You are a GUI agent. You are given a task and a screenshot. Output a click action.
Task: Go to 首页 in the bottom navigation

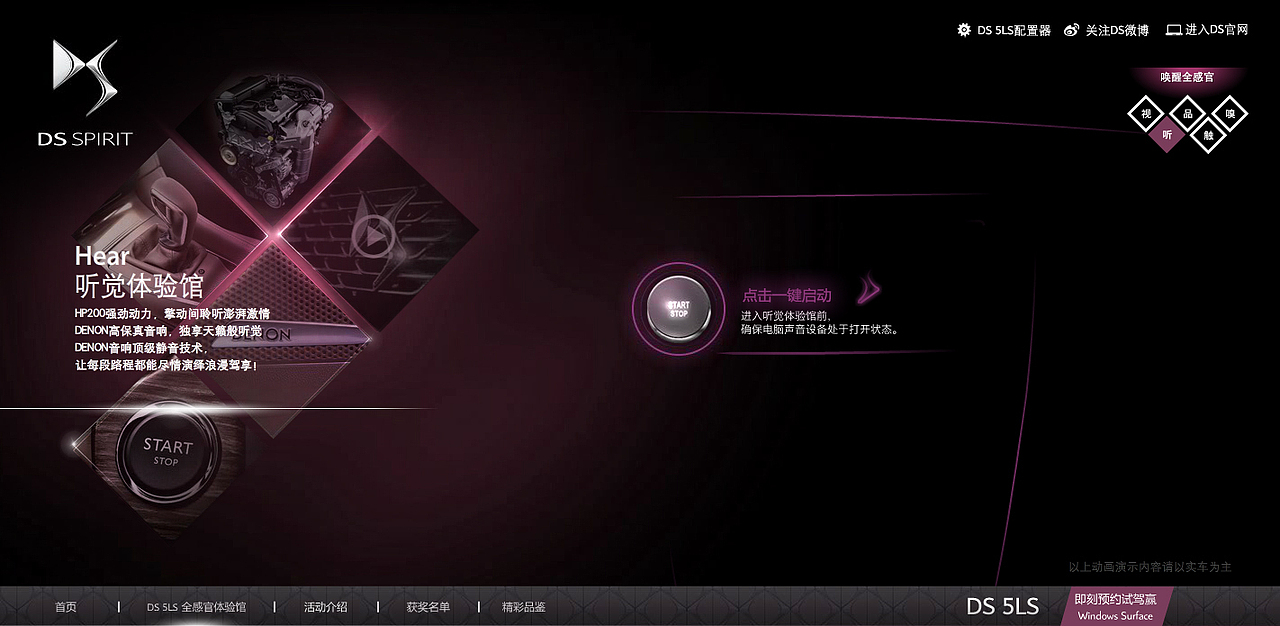(66, 607)
